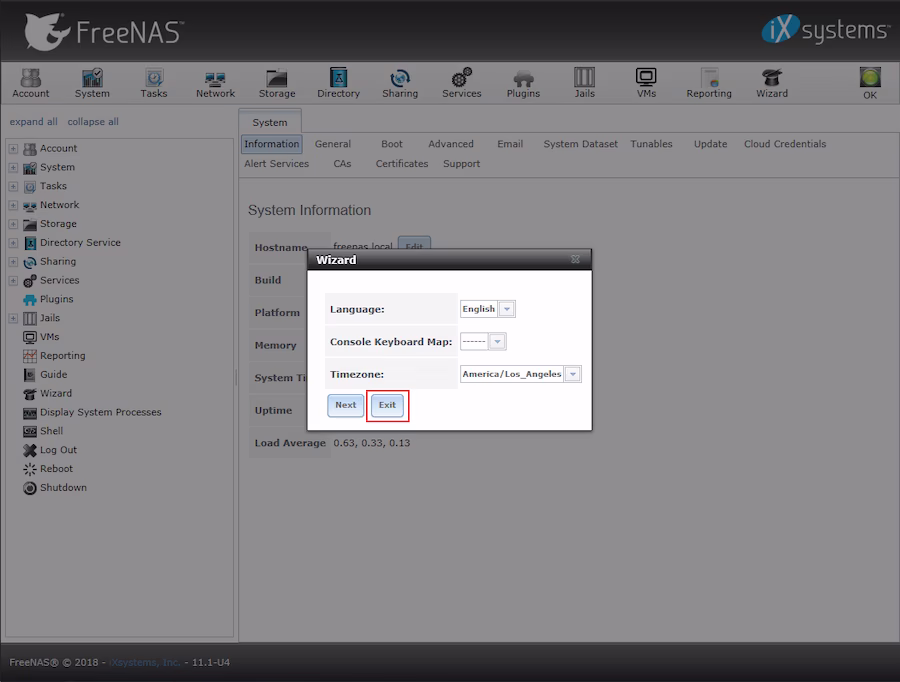Click the green OK alert status icon
The image size is (900, 682).
[870, 83]
